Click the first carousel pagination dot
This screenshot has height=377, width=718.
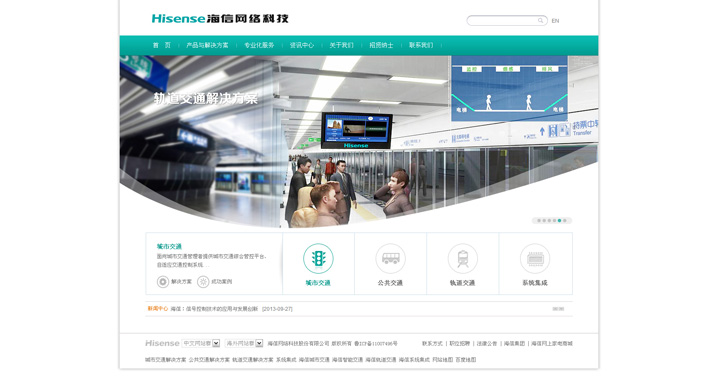(x=539, y=221)
